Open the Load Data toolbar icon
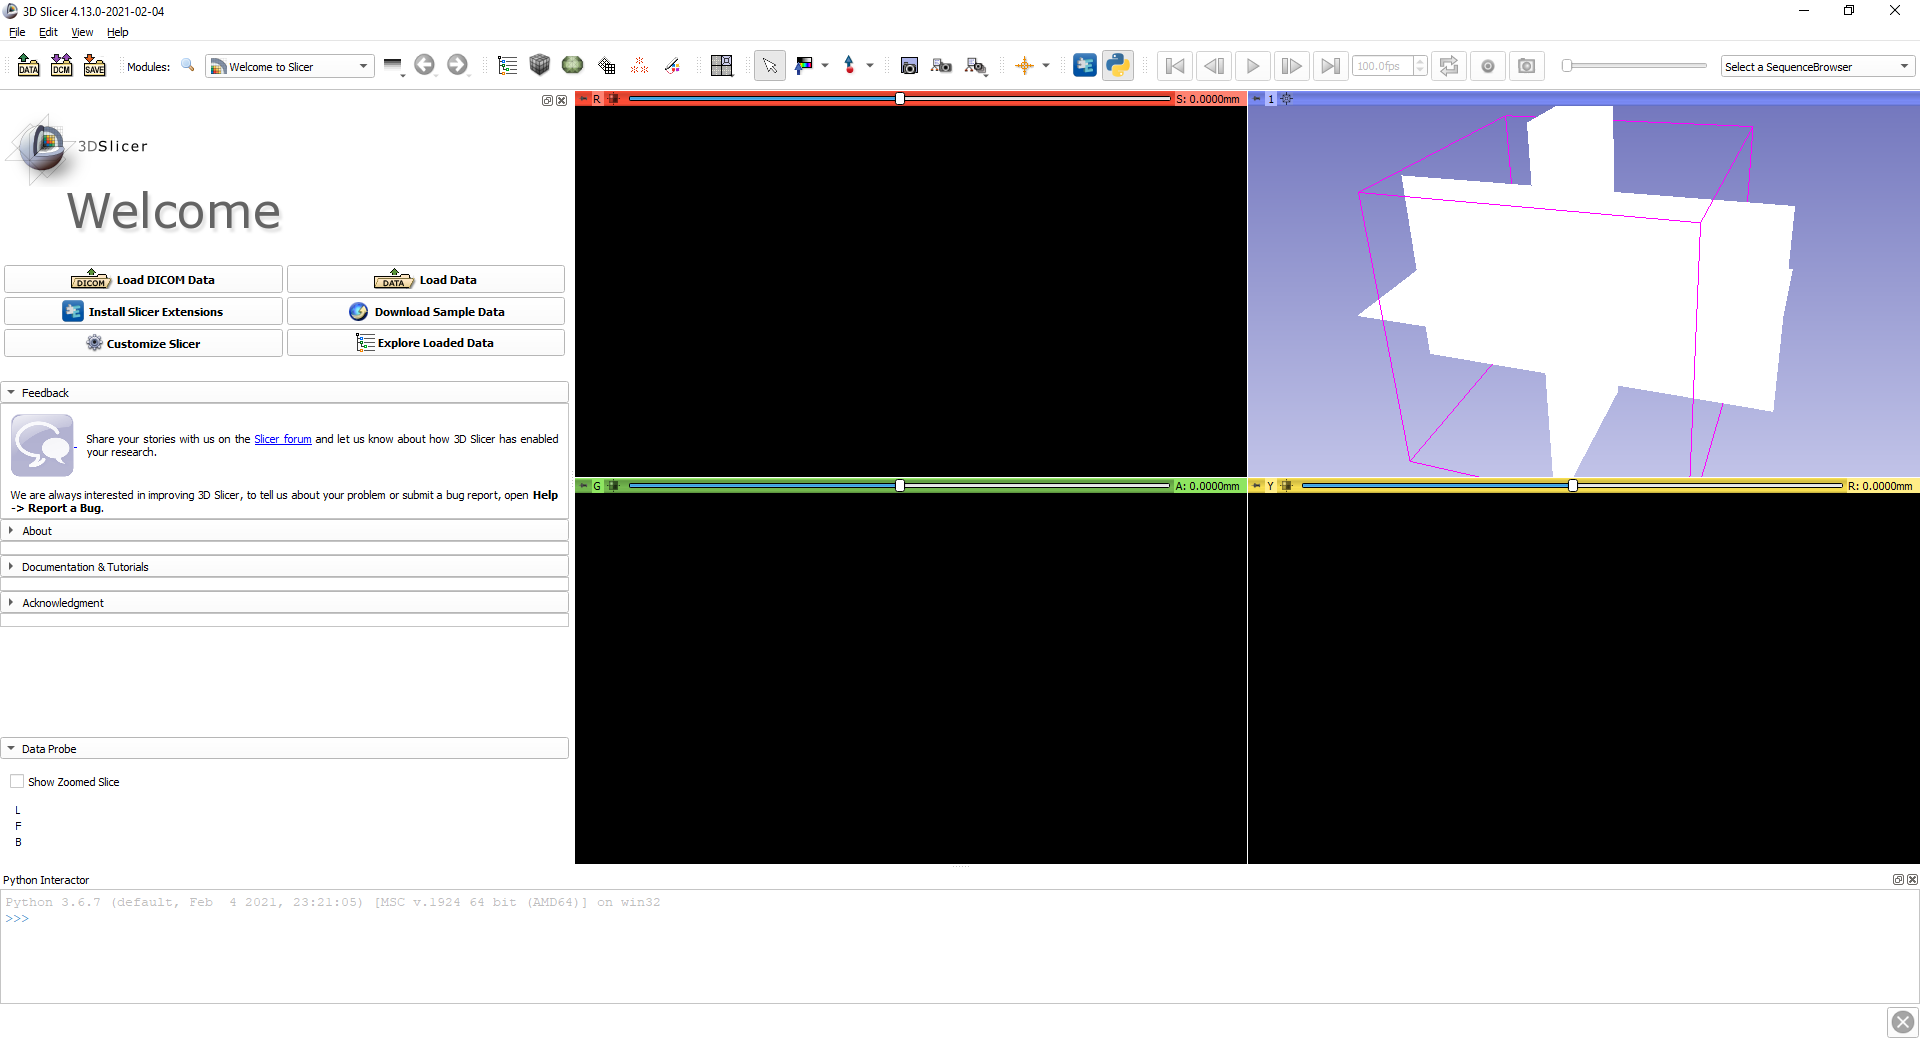Viewport: 1920px width, 1040px height. click(x=28, y=66)
